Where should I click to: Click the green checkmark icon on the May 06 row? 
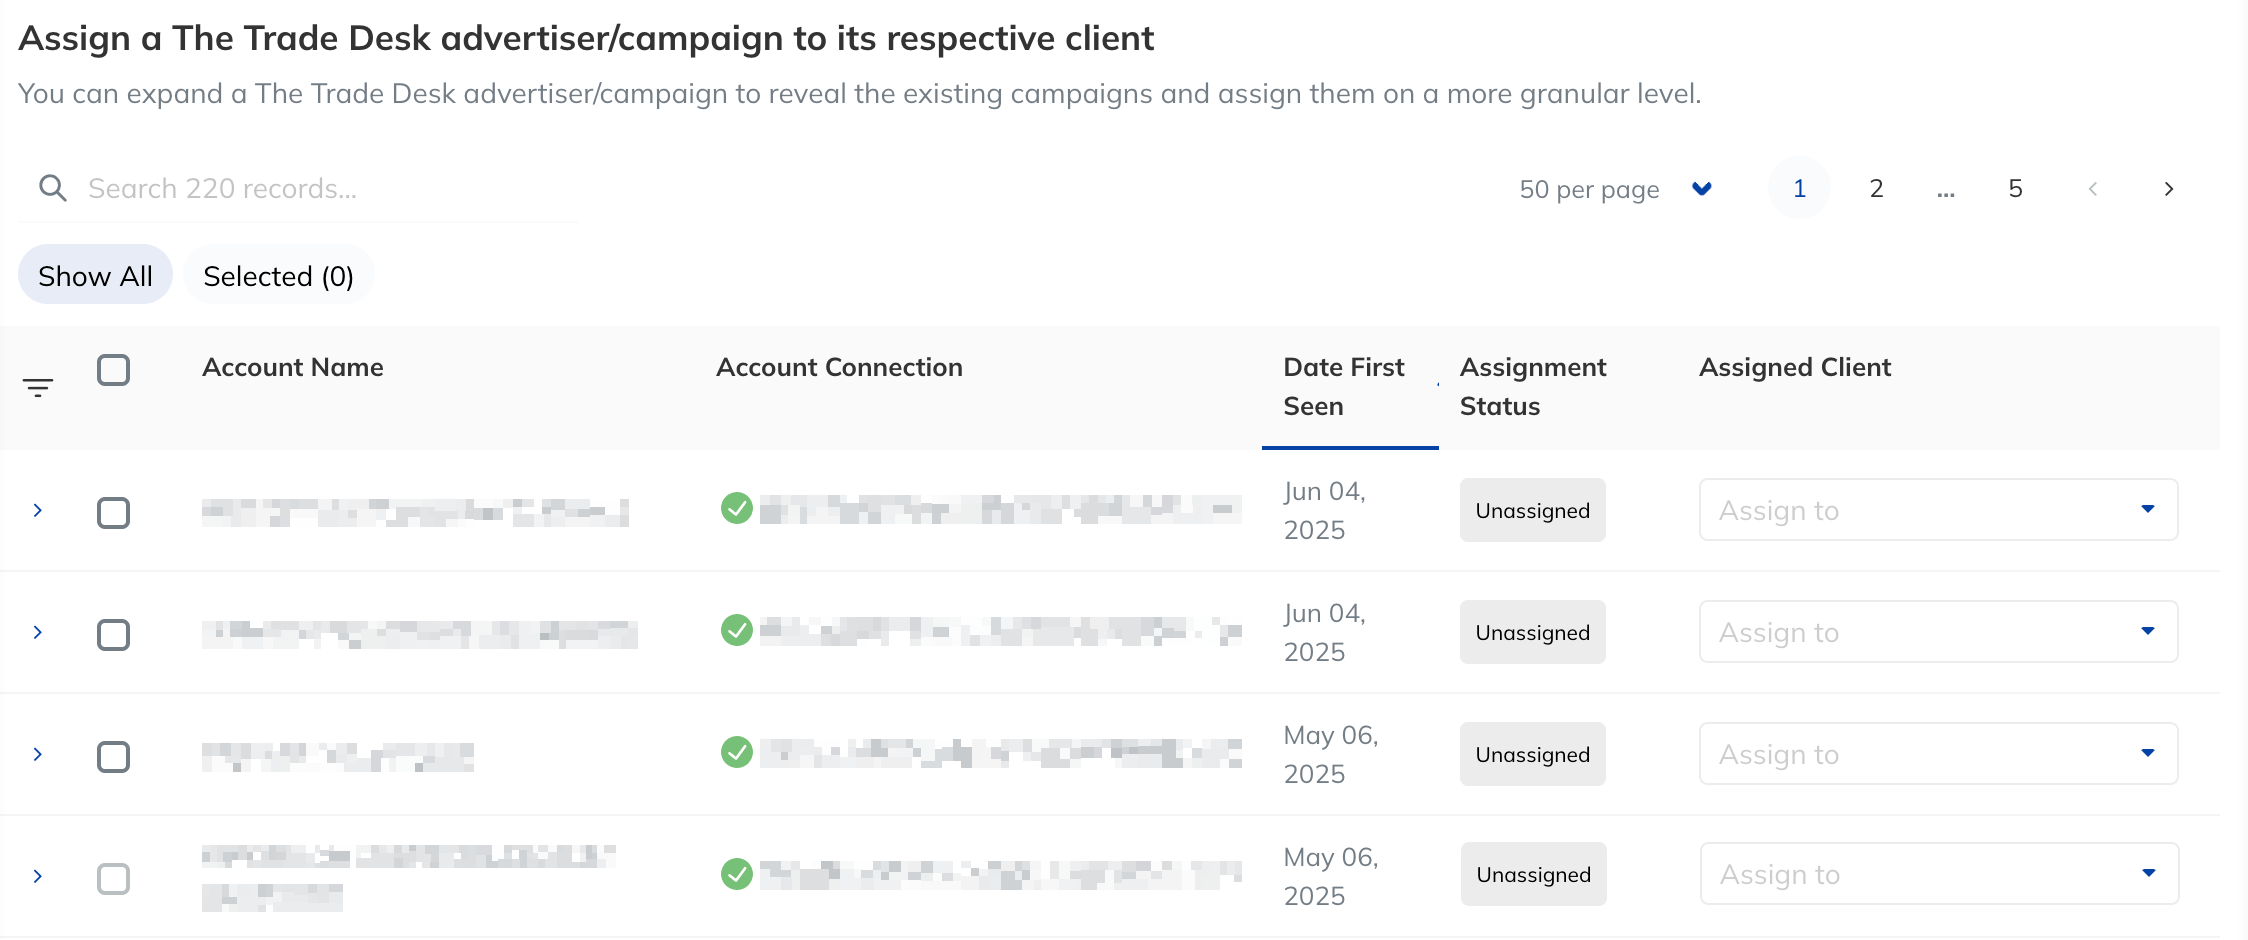pyautogui.click(x=737, y=753)
